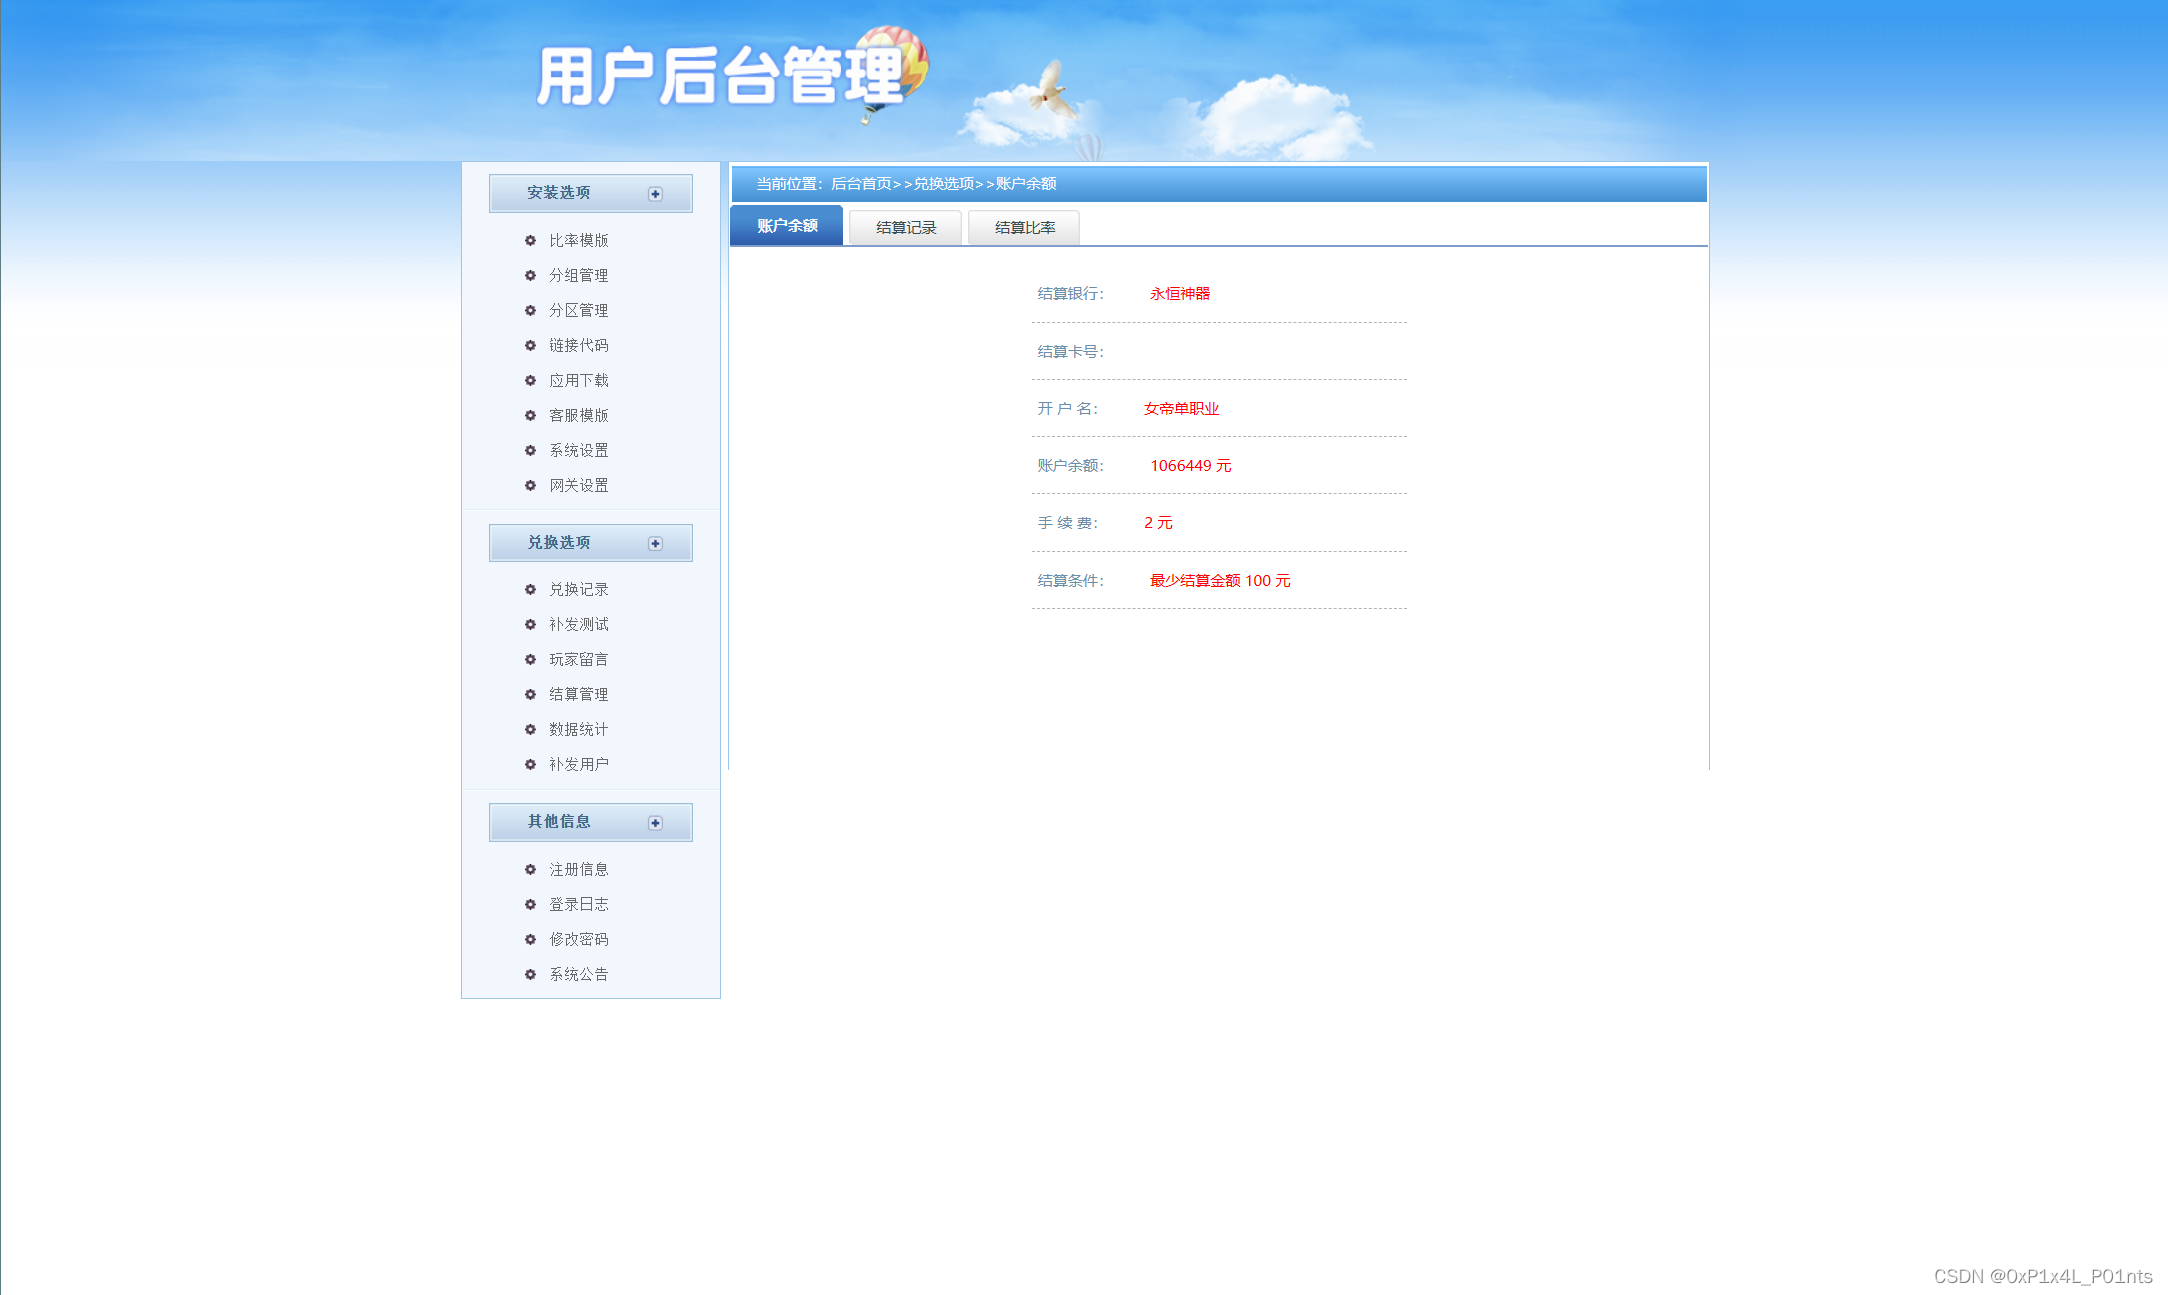This screenshot has width=2168, height=1295.
Task: Click the 后台首页>>兑换选项>>账户余额 breadcrumb path
Action: (x=943, y=184)
